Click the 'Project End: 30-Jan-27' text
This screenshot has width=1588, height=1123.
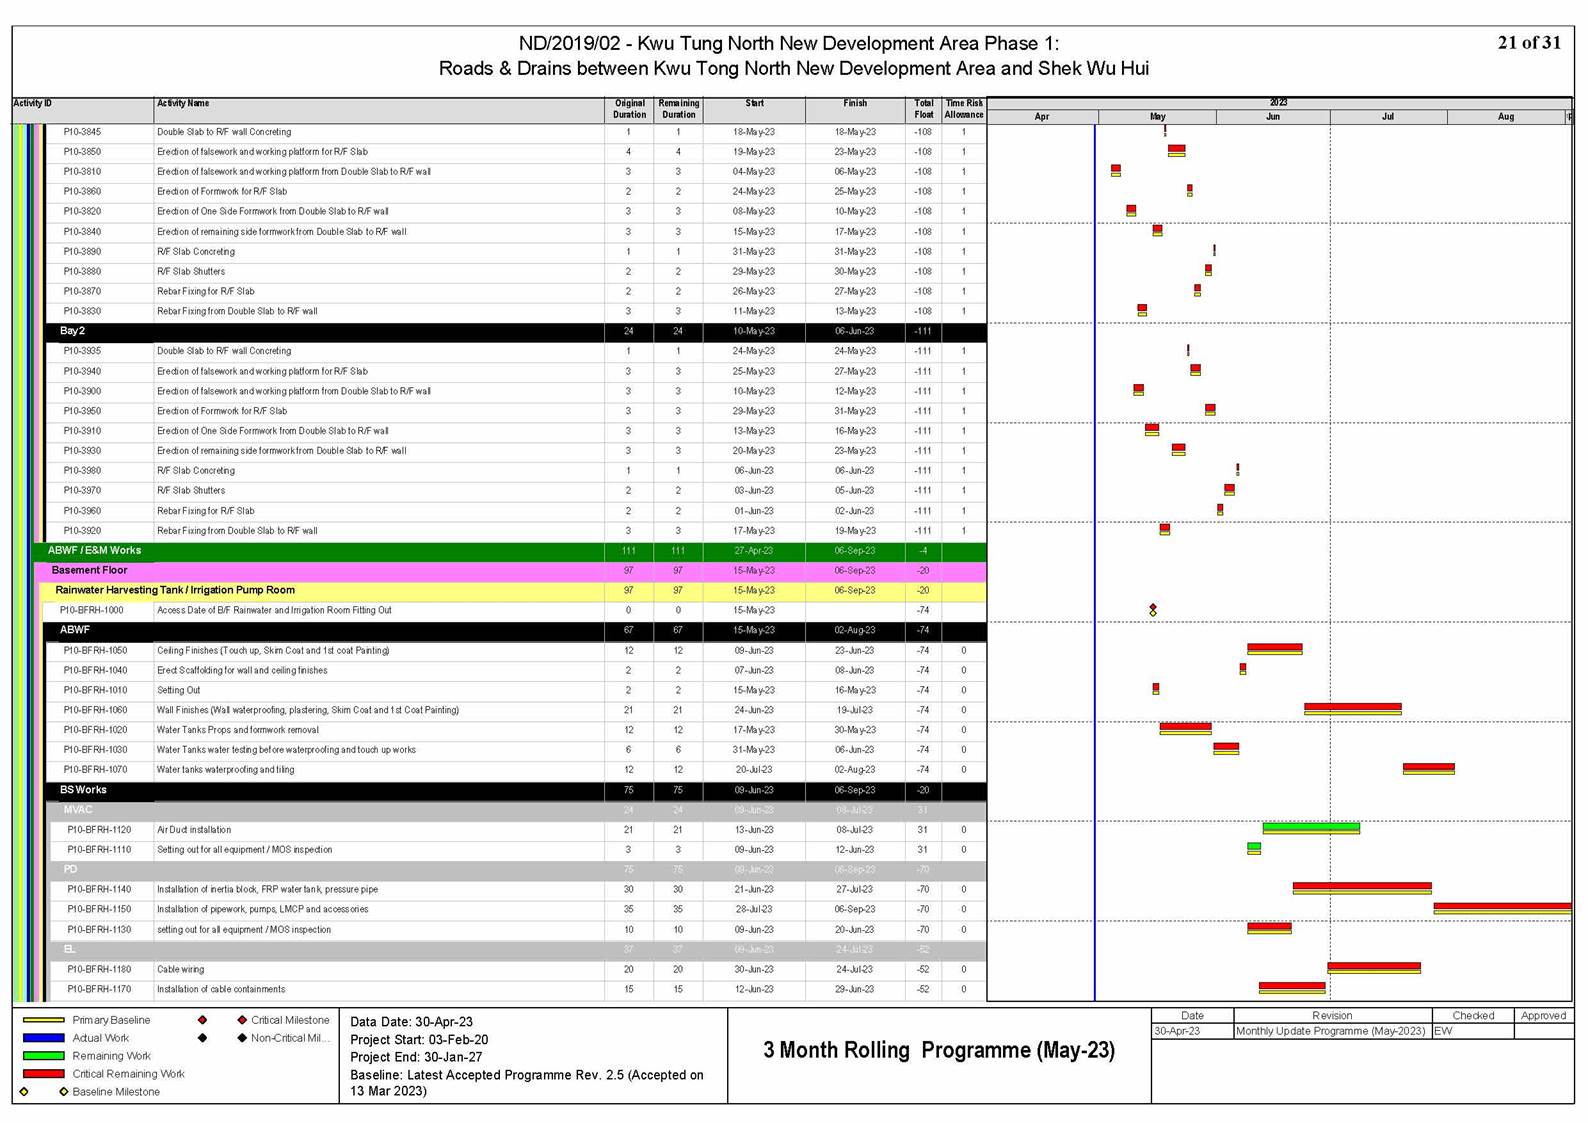[x=416, y=1057]
